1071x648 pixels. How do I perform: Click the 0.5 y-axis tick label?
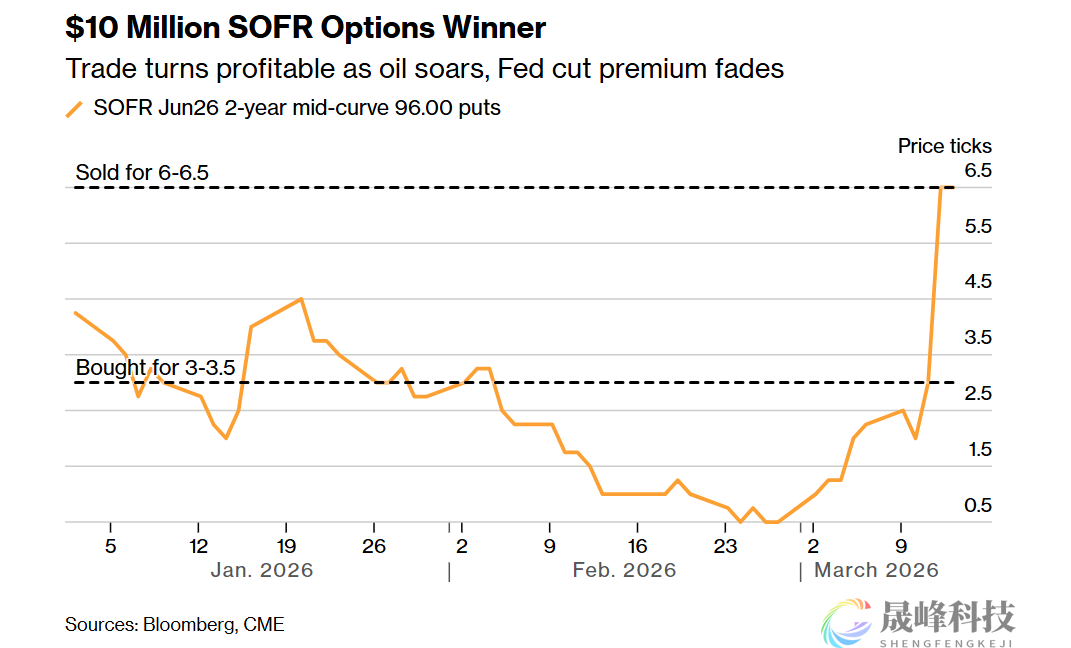pyautogui.click(x=977, y=505)
